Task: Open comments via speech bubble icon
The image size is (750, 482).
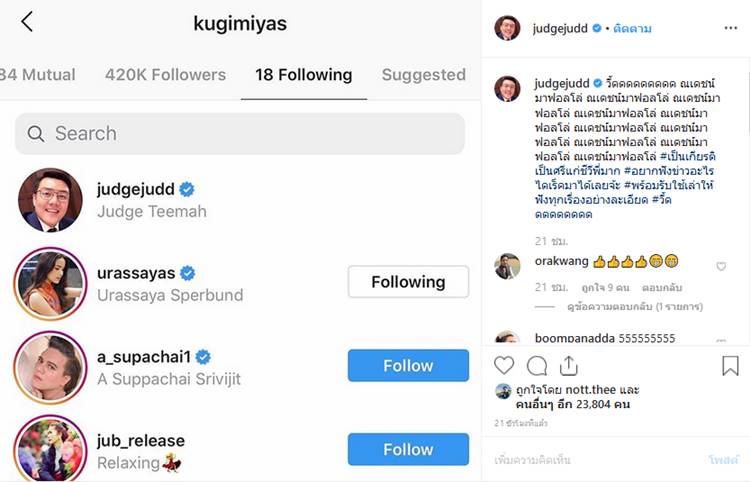Action: [x=537, y=365]
